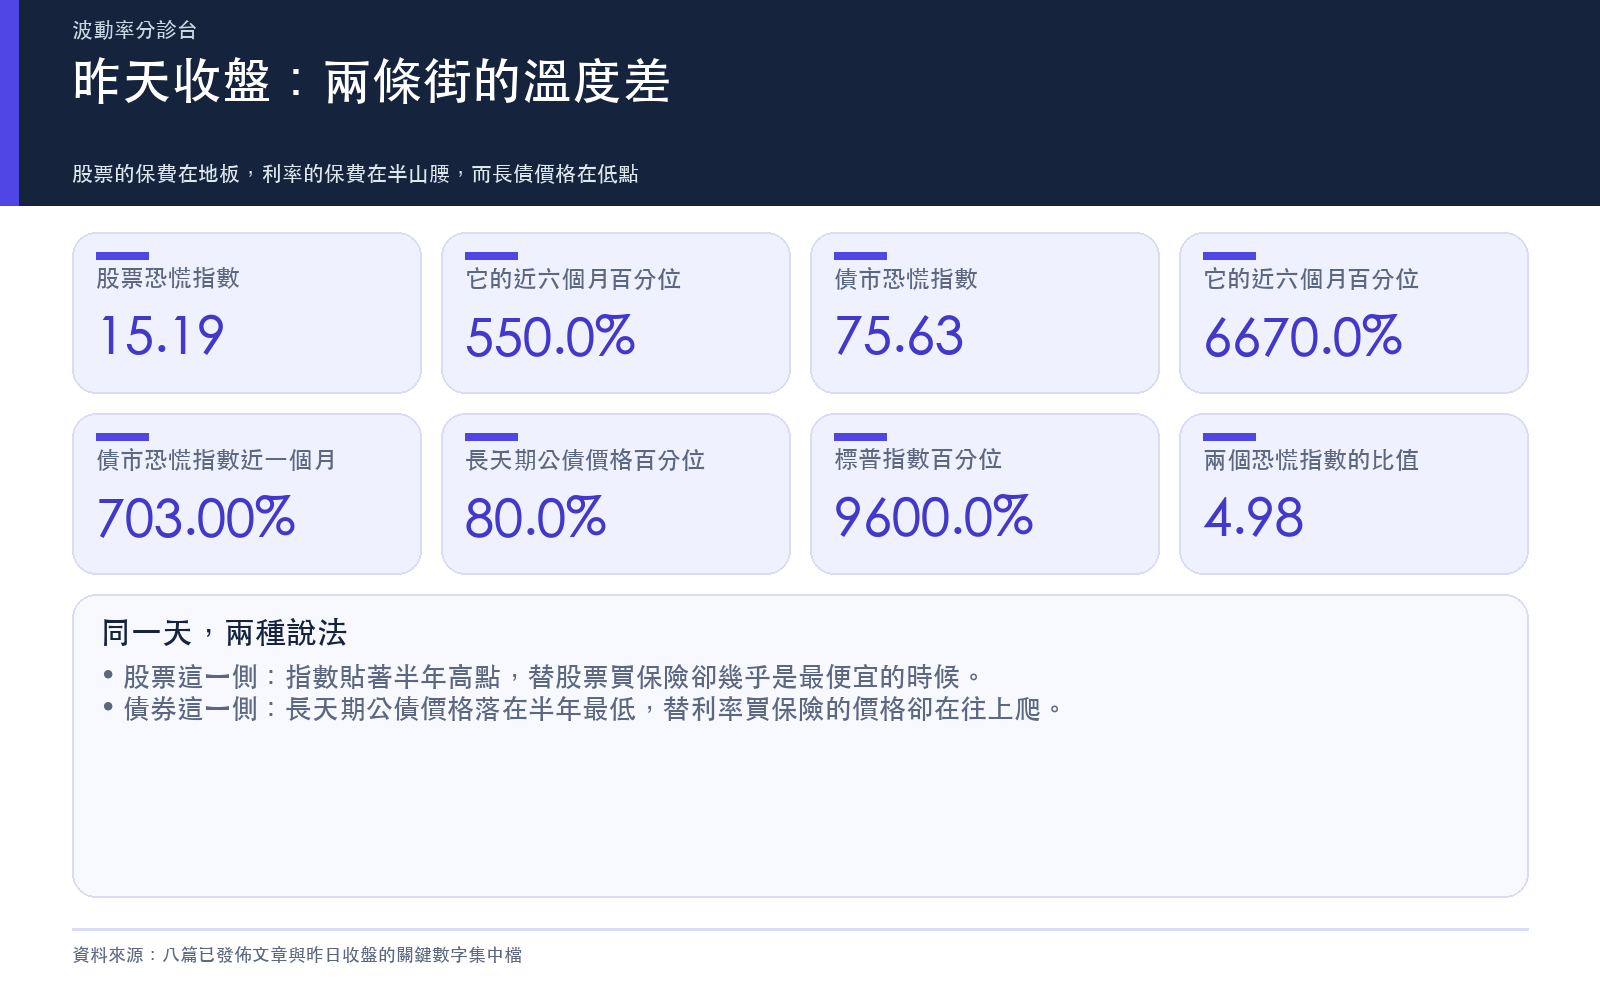Select the value "75.63"

click(x=899, y=336)
